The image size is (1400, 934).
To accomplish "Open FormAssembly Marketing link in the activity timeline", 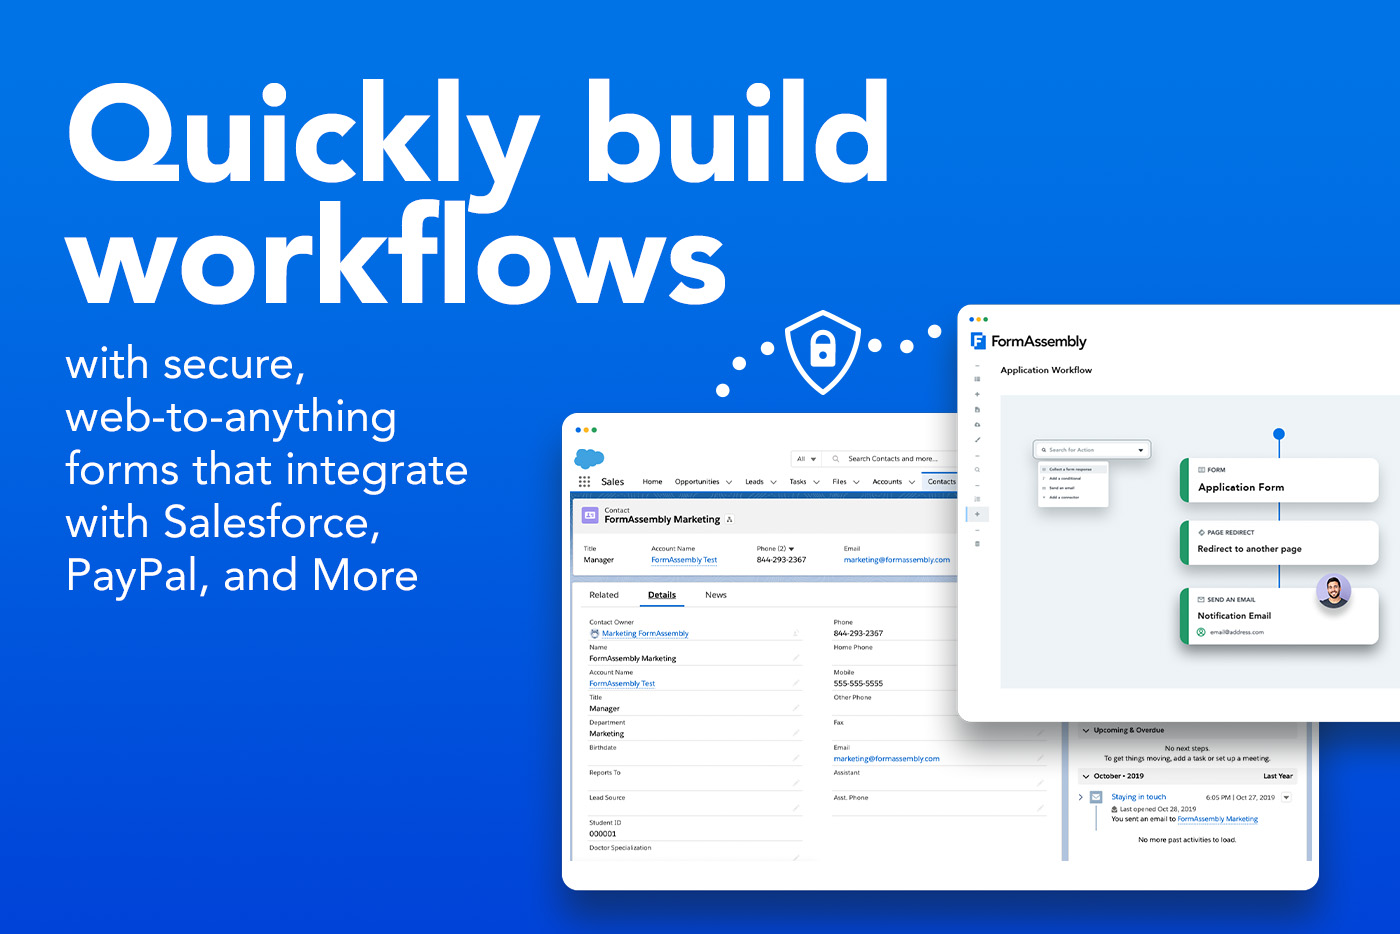I will [x=1218, y=819].
